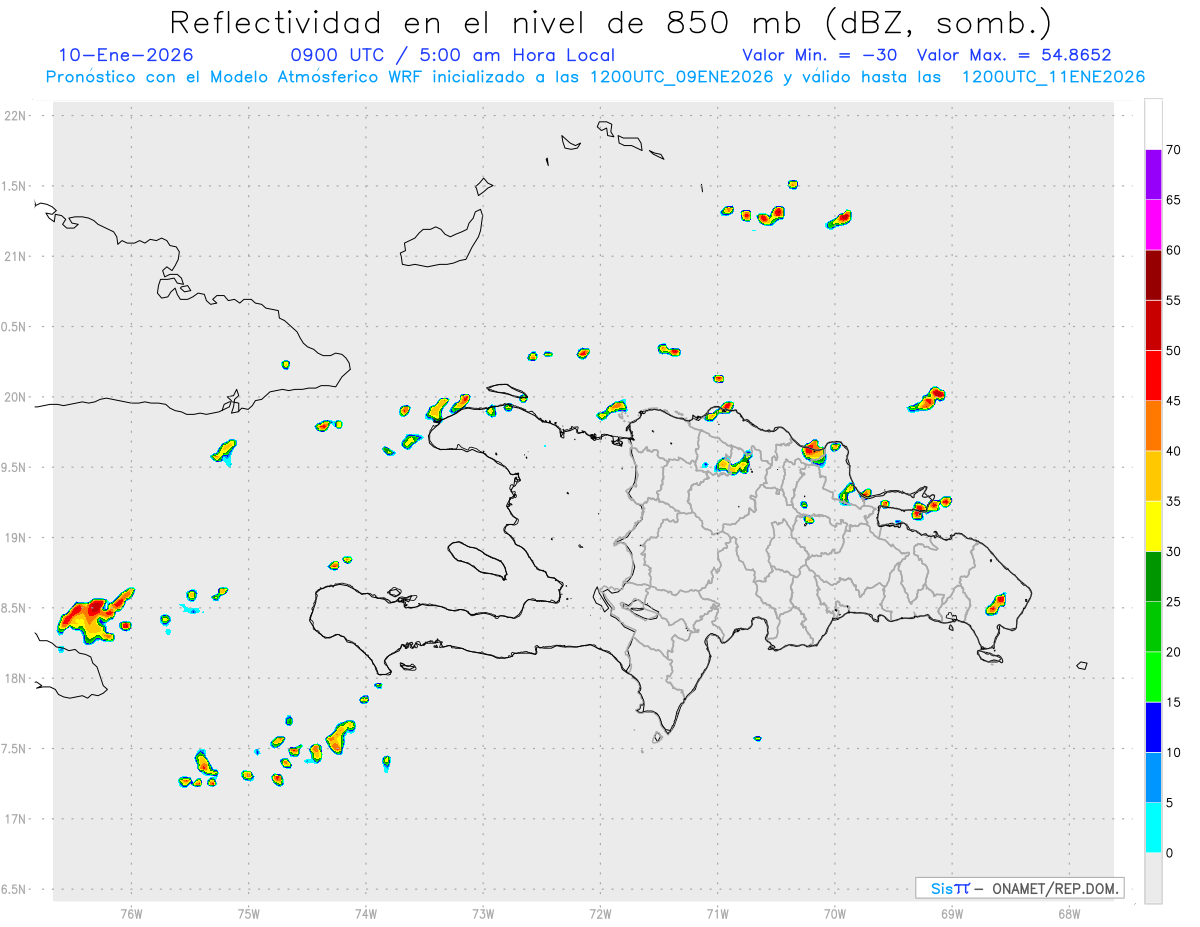
Task: Click the longitude label '71W'
Action: [717, 913]
